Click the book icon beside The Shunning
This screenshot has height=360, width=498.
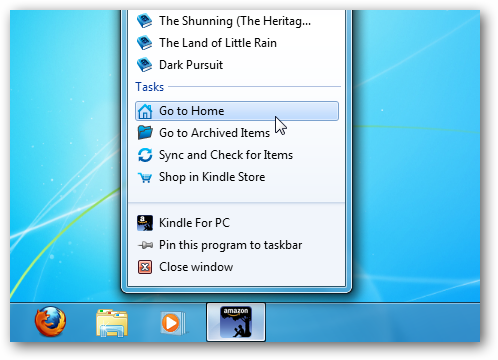pyautogui.click(x=145, y=21)
